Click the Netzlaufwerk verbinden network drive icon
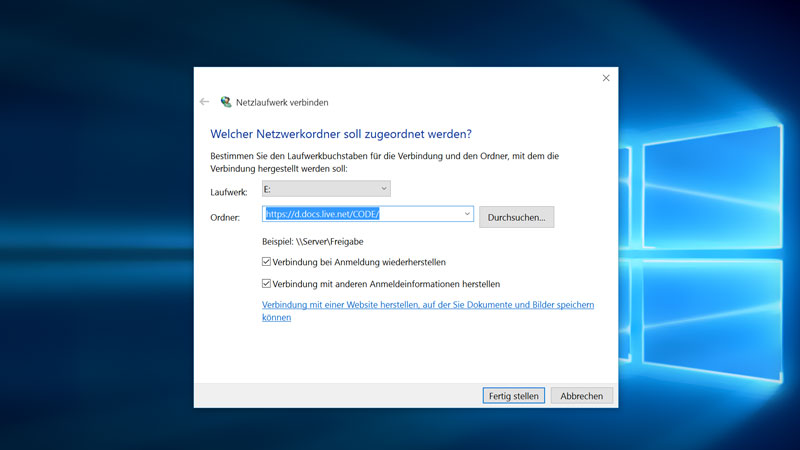800x450 pixels. (226, 102)
